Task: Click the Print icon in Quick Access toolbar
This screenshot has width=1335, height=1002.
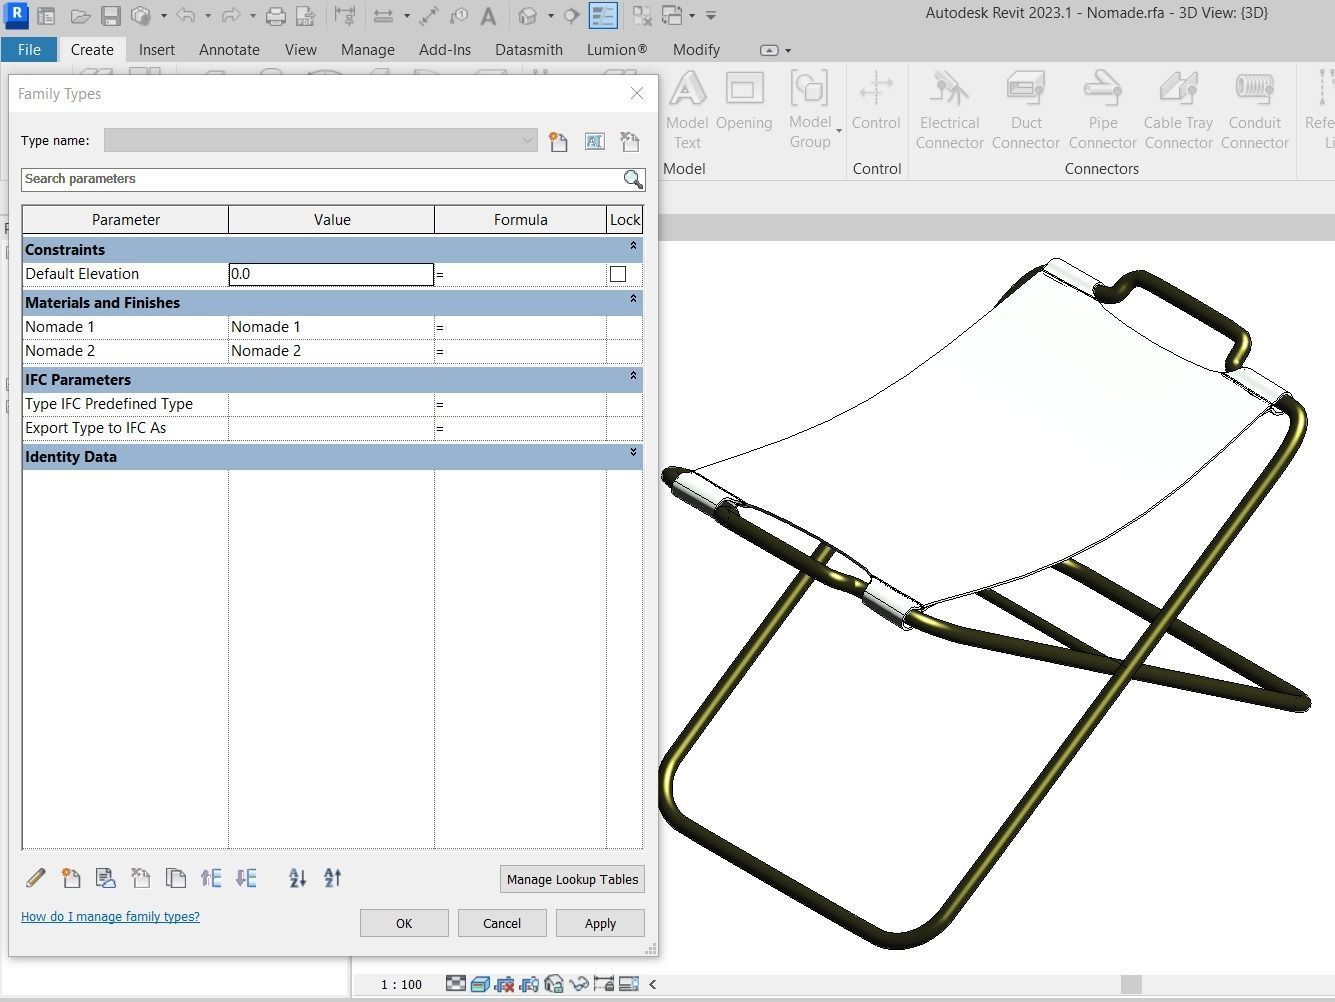Action: pyautogui.click(x=275, y=16)
